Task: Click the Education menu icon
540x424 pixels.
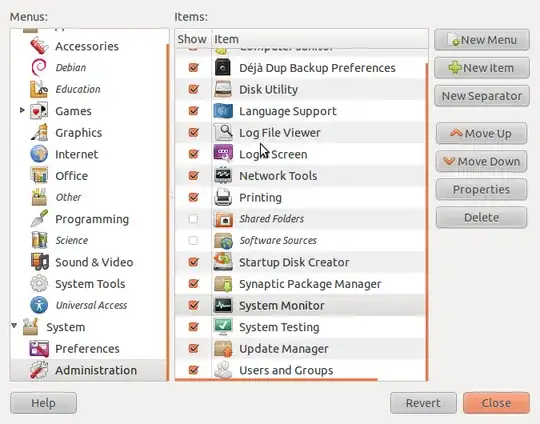Action: [x=39, y=89]
